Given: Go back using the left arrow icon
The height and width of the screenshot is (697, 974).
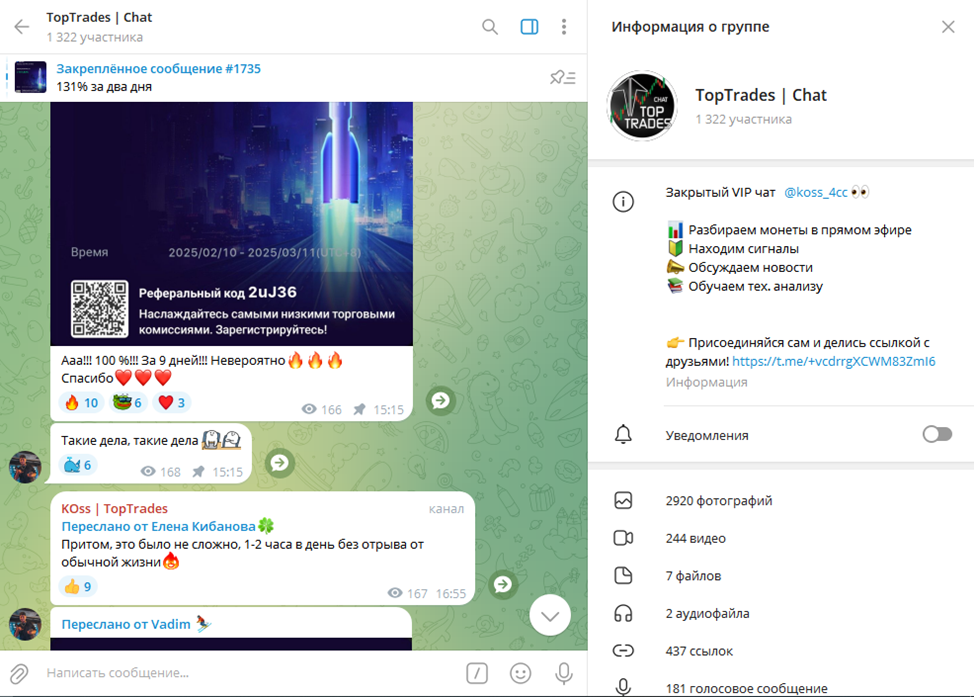Looking at the screenshot, I should (x=22, y=27).
